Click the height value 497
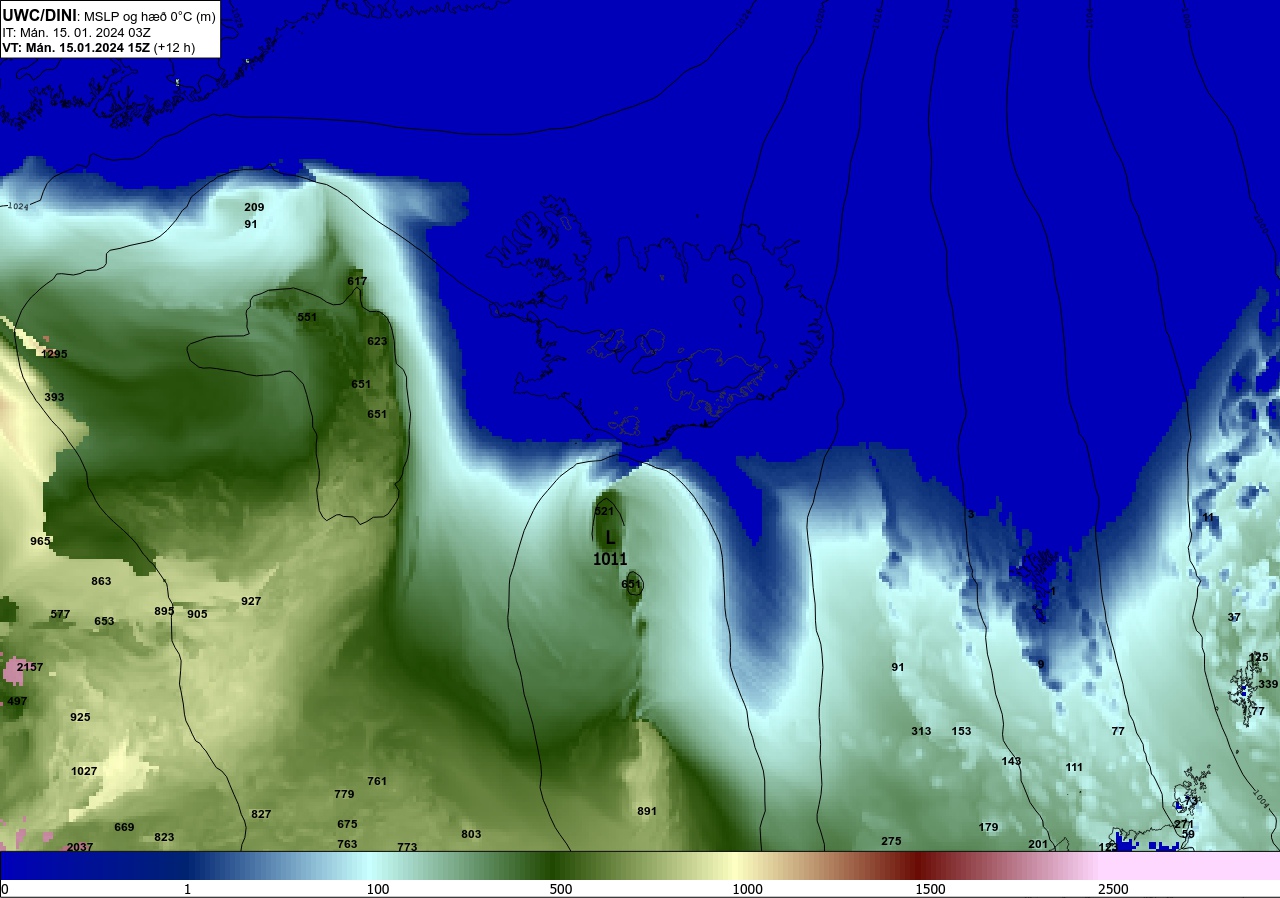The width and height of the screenshot is (1280, 898). tap(17, 701)
